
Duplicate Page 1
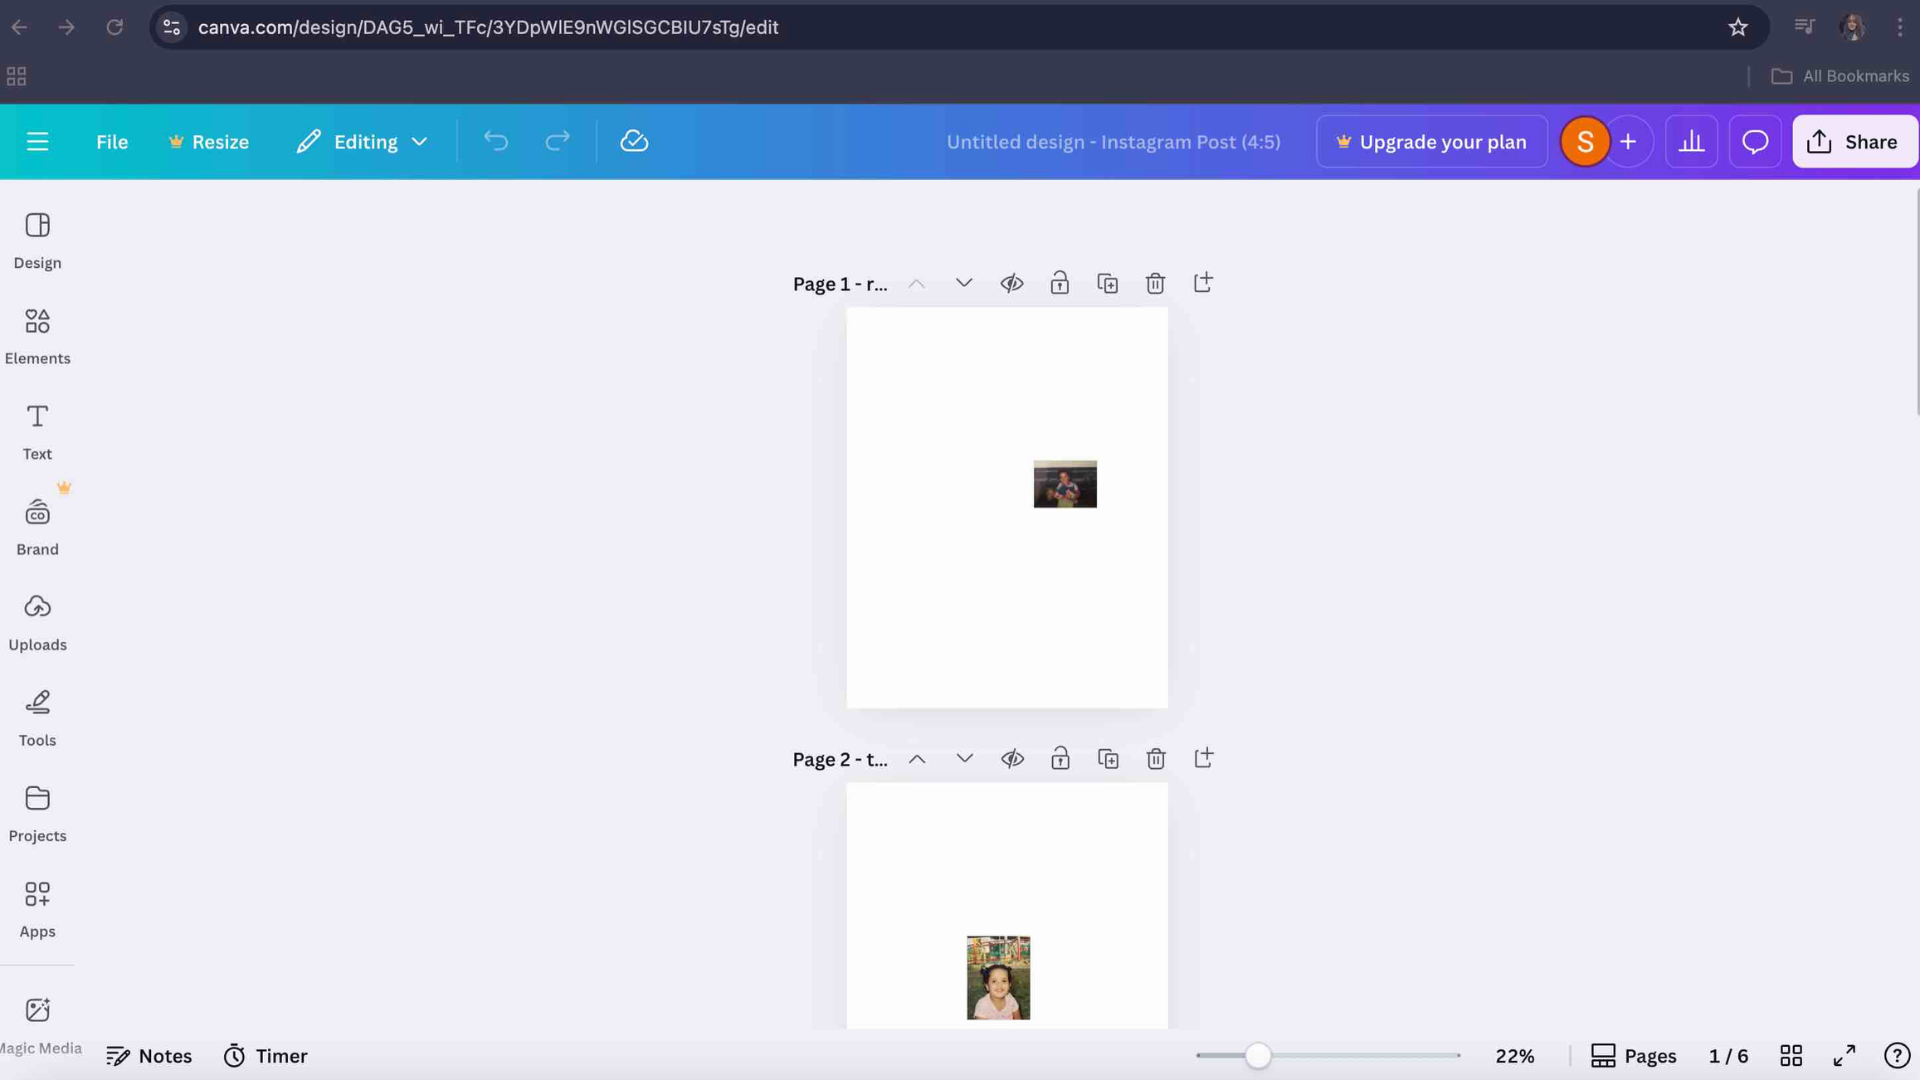coord(1108,283)
